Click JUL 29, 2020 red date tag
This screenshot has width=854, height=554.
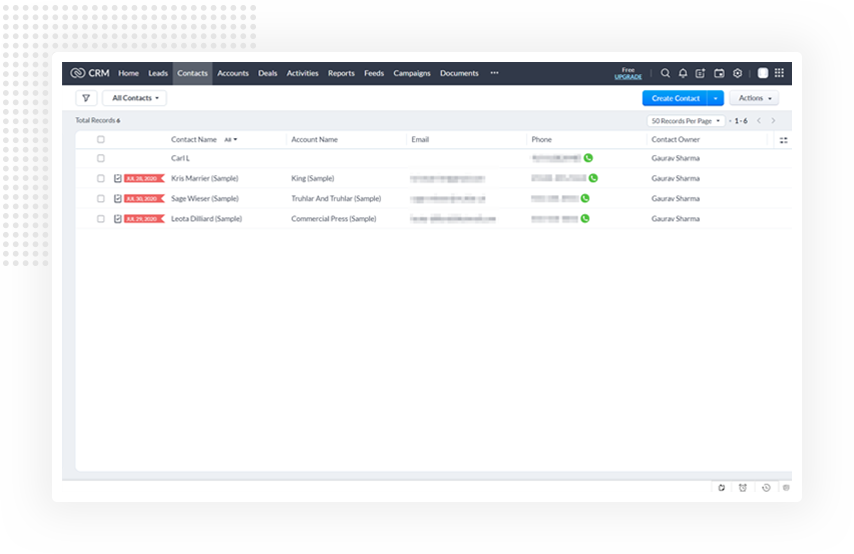pos(144,218)
